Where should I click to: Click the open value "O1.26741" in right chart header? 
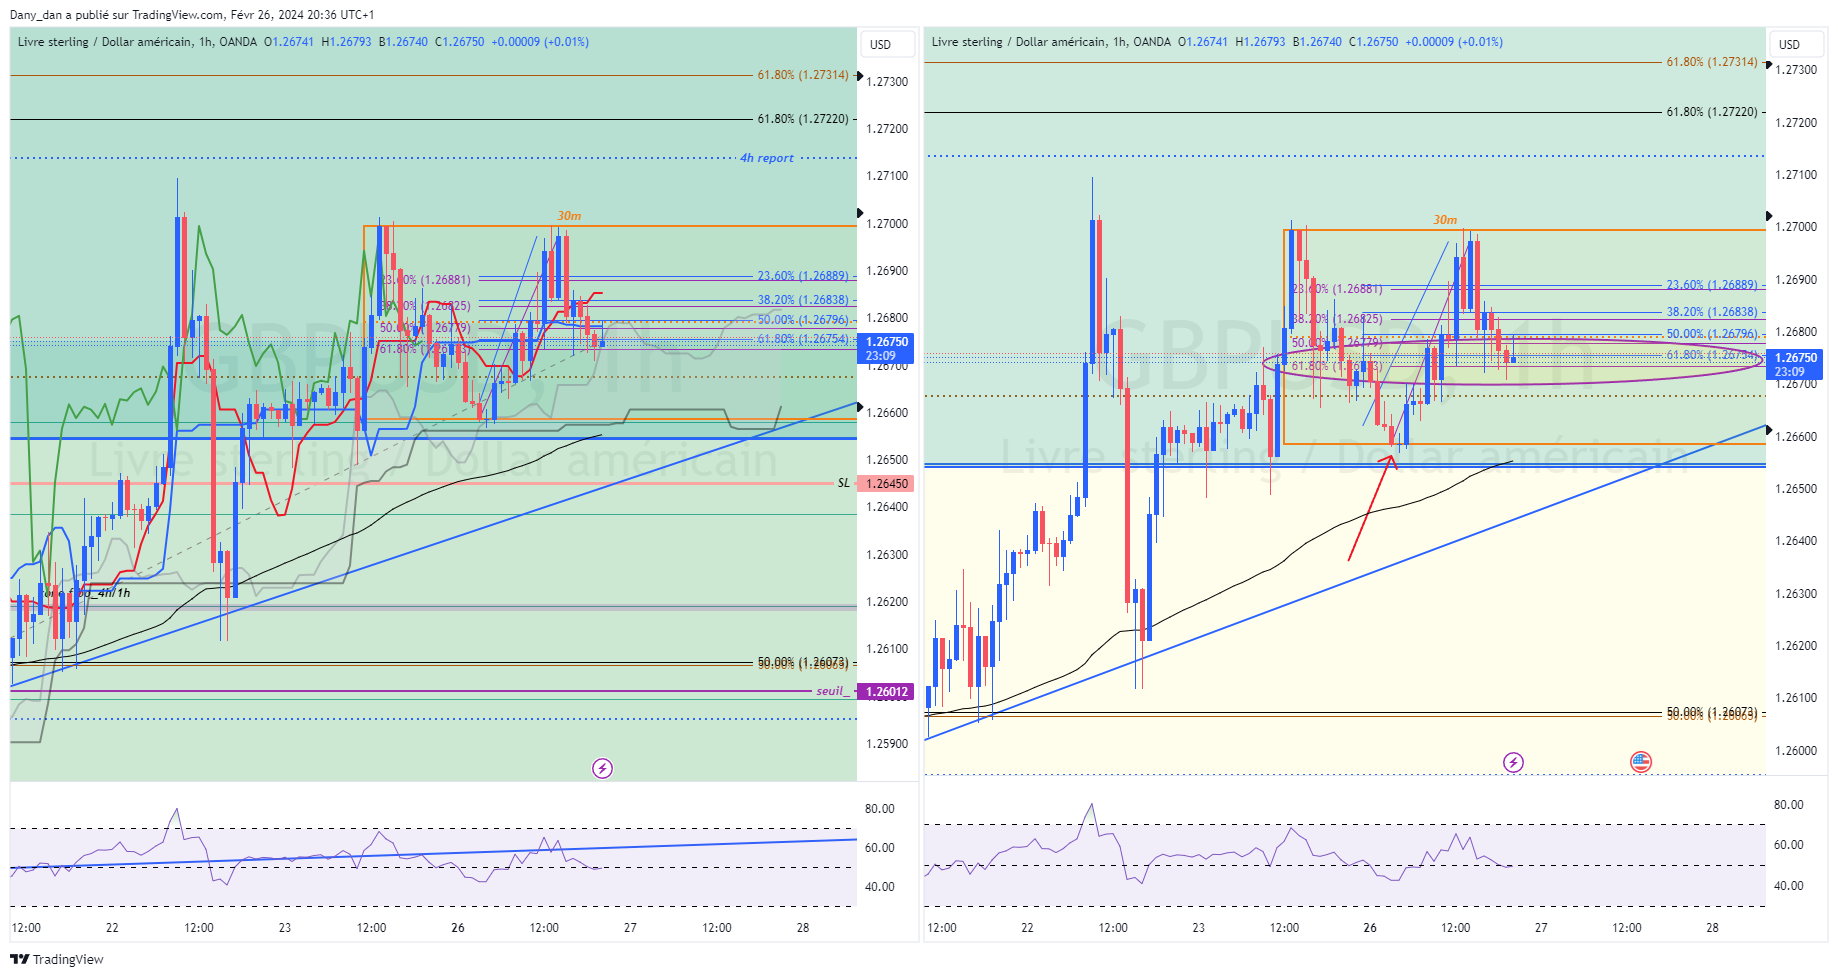1203,42
